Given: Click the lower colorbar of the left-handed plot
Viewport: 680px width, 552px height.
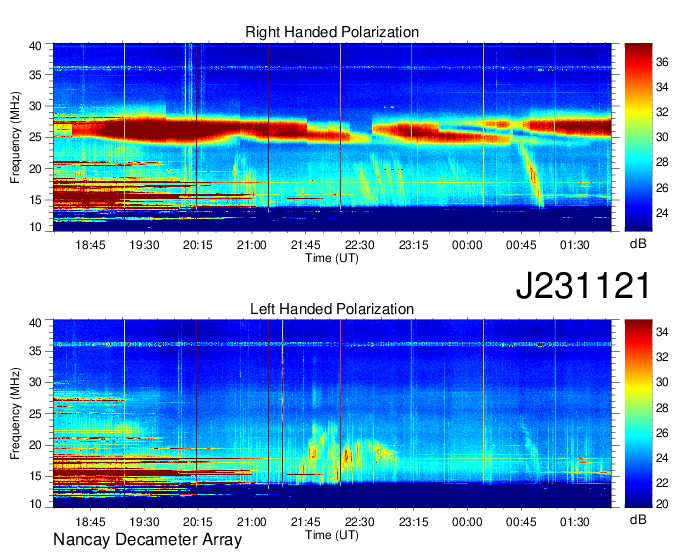Looking at the screenshot, I should coord(638,414).
